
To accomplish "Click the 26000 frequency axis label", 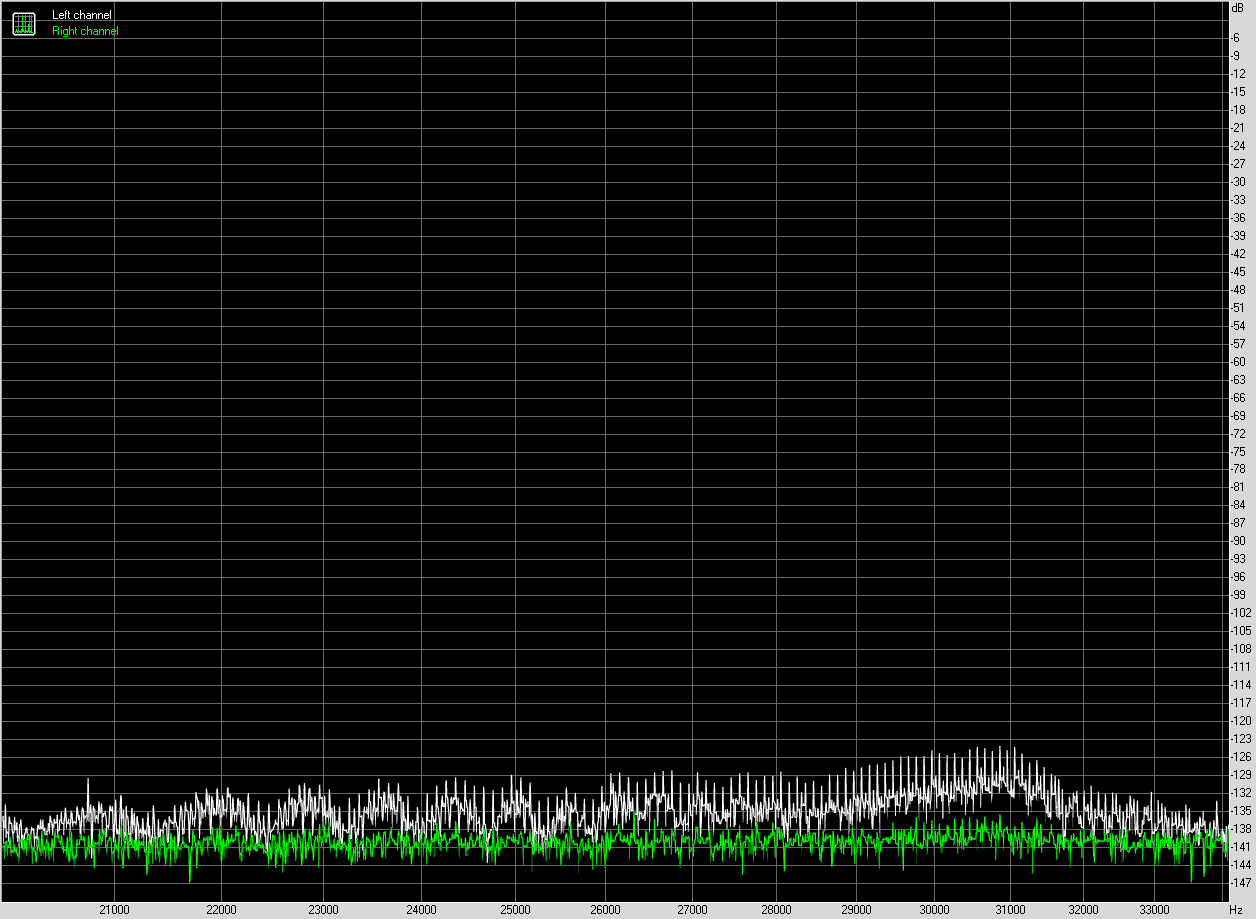I will click(605, 909).
